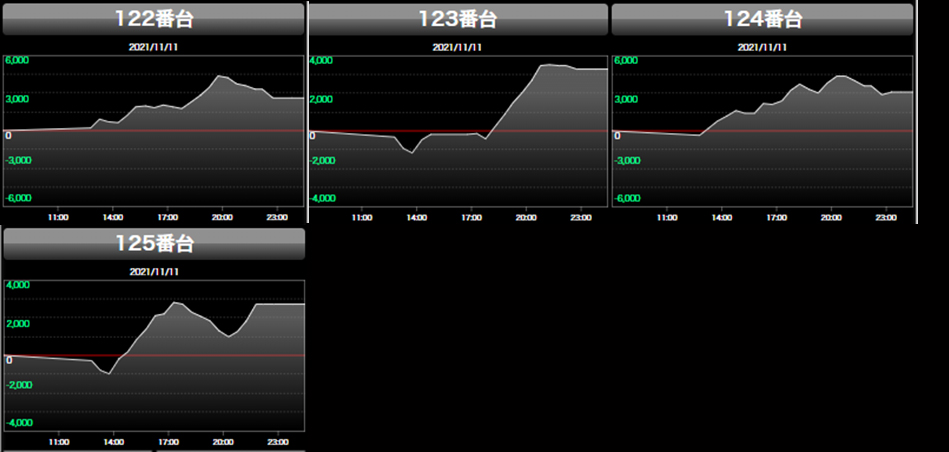Click the 3,000 axis label on 122番台 graph

click(17, 99)
